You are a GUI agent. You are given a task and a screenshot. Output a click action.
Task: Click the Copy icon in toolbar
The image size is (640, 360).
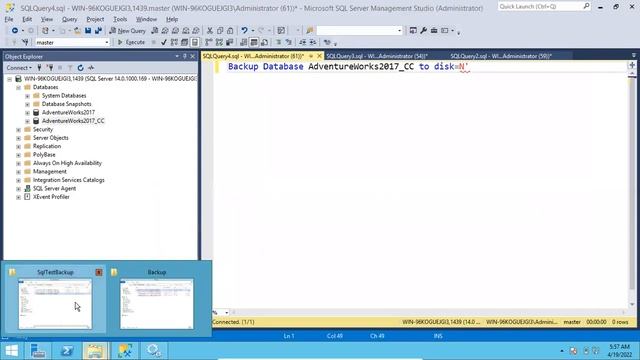[220, 31]
